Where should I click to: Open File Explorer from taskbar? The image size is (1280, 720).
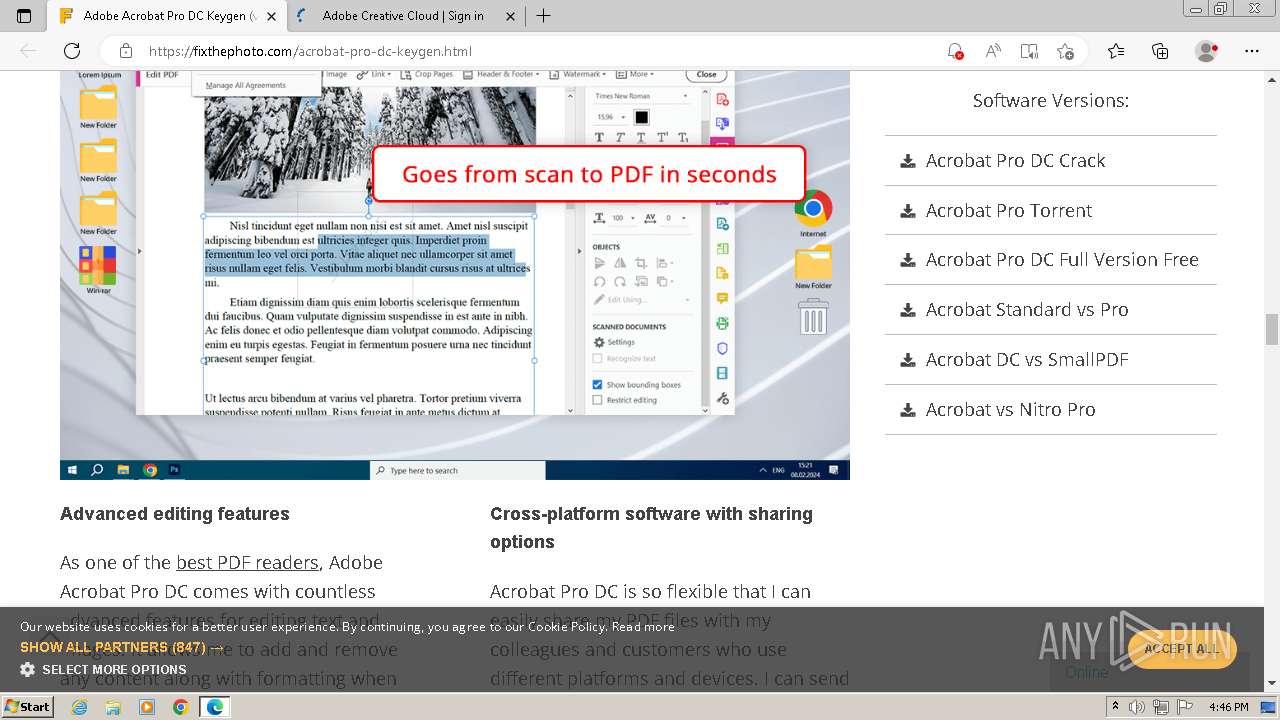click(x=113, y=707)
